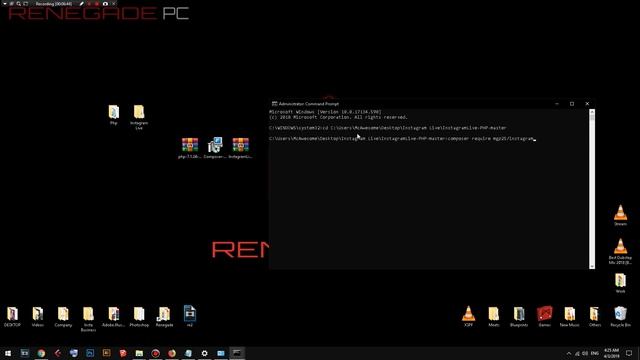Open the Action Center notifications
This screenshot has width=640, height=360.
[x=629, y=353]
